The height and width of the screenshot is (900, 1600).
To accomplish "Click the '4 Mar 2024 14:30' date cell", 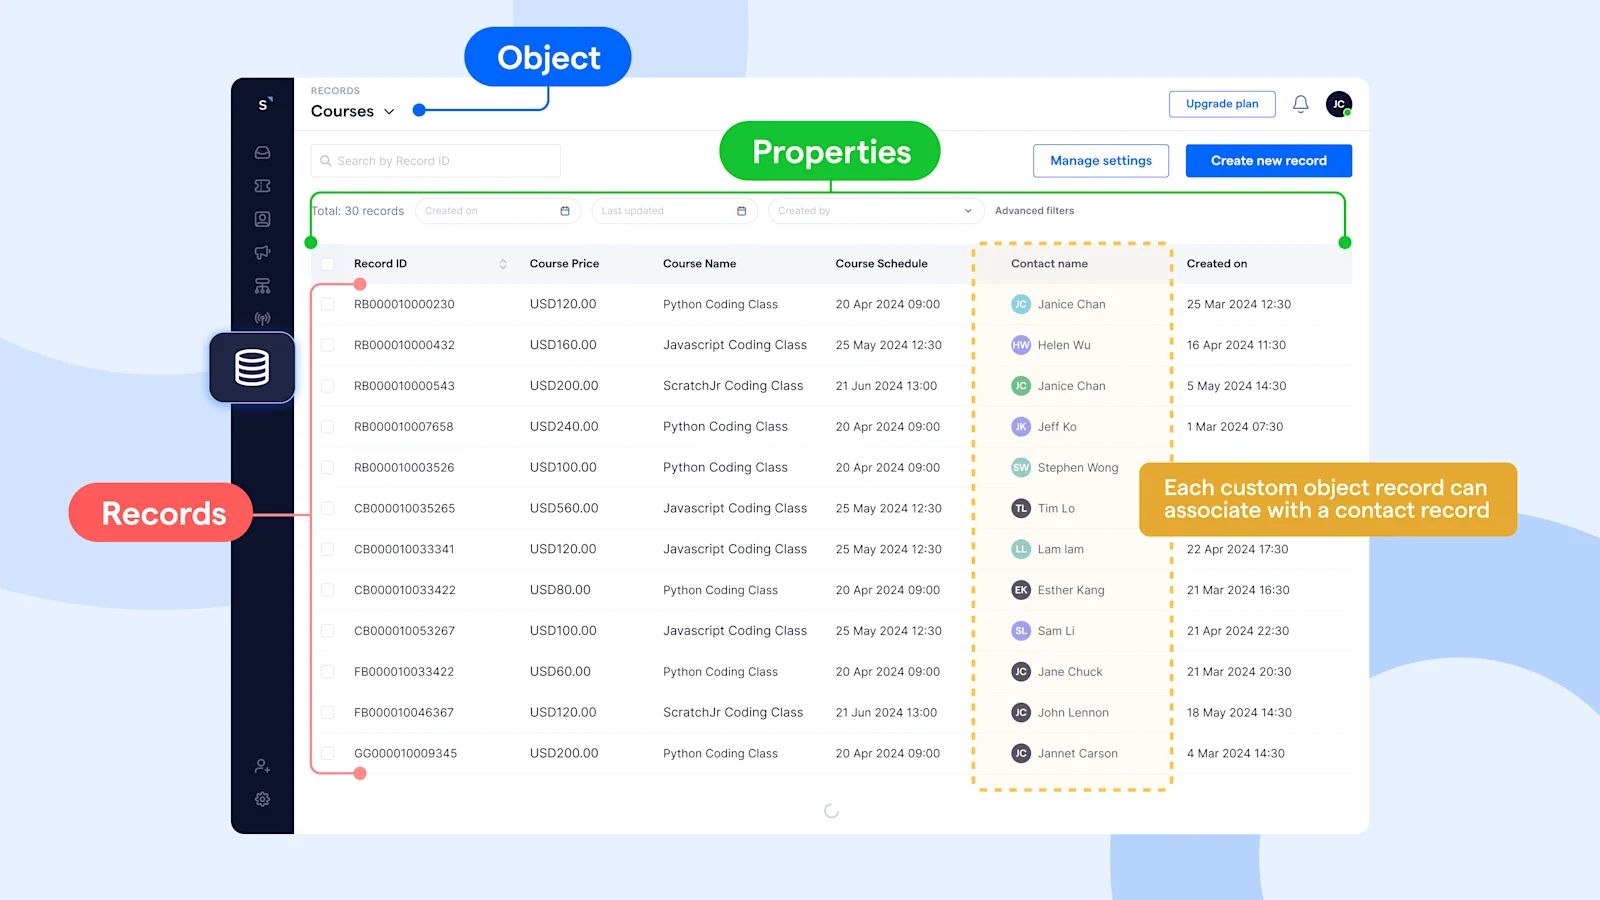I will [x=1235, y=754].
